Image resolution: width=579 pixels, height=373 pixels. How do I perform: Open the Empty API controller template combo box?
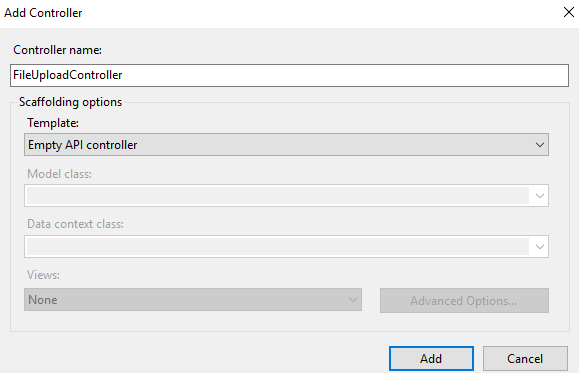pyautogui.click(x=287, y=145)
